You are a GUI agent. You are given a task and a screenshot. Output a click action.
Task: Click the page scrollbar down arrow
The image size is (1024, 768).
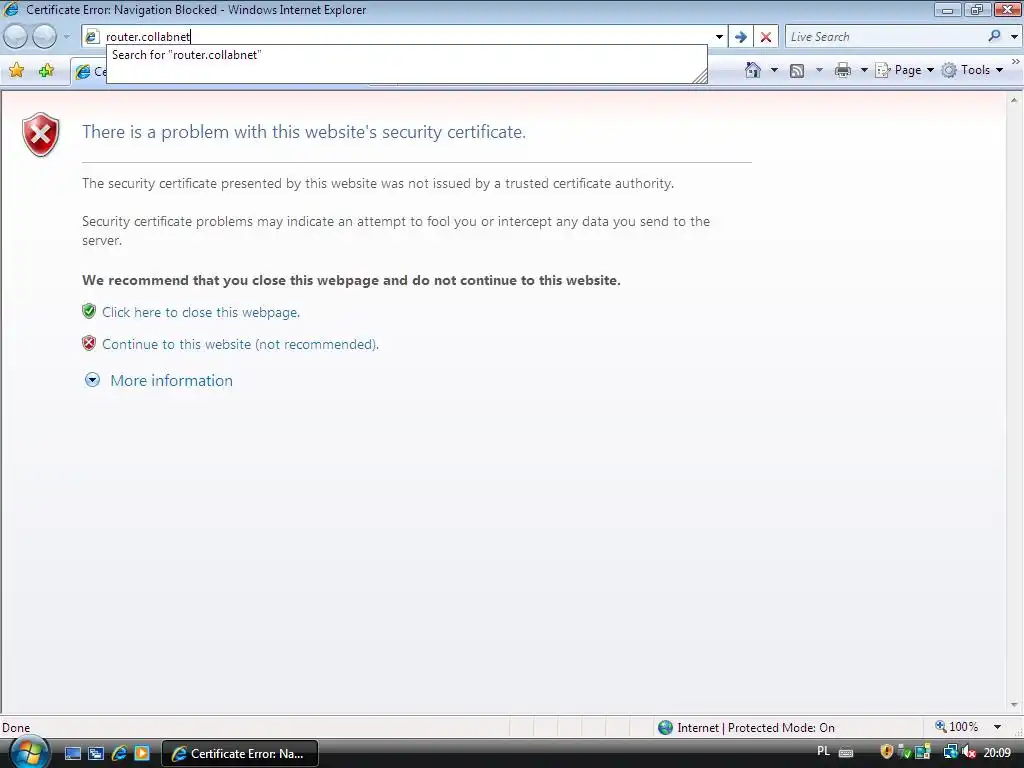coord(1014,705)
